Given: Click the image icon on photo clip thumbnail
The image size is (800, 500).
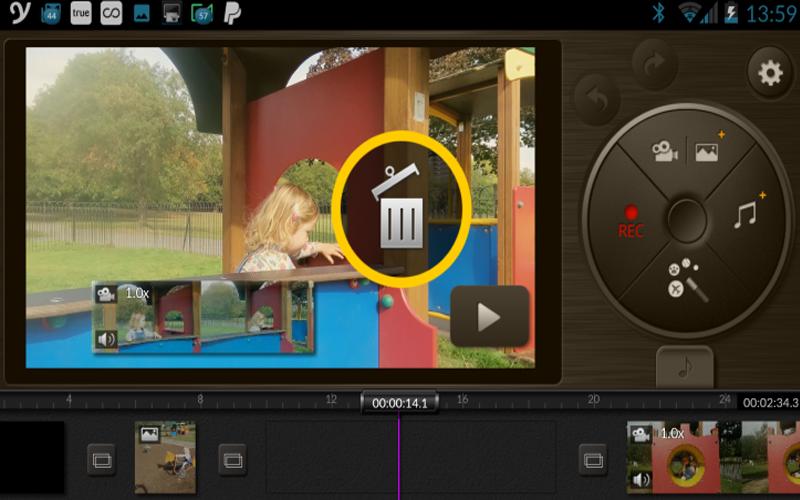Looking at the screenshot, I should (x=149, y=434).
